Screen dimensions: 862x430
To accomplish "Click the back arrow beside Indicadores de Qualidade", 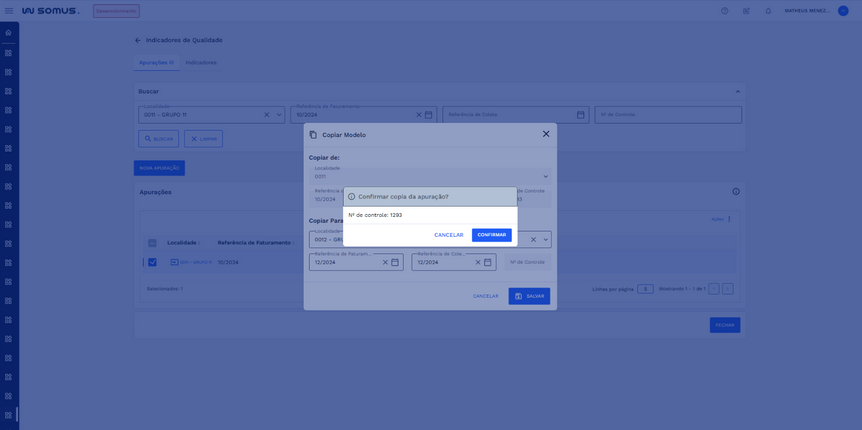I will pos(138,40).
